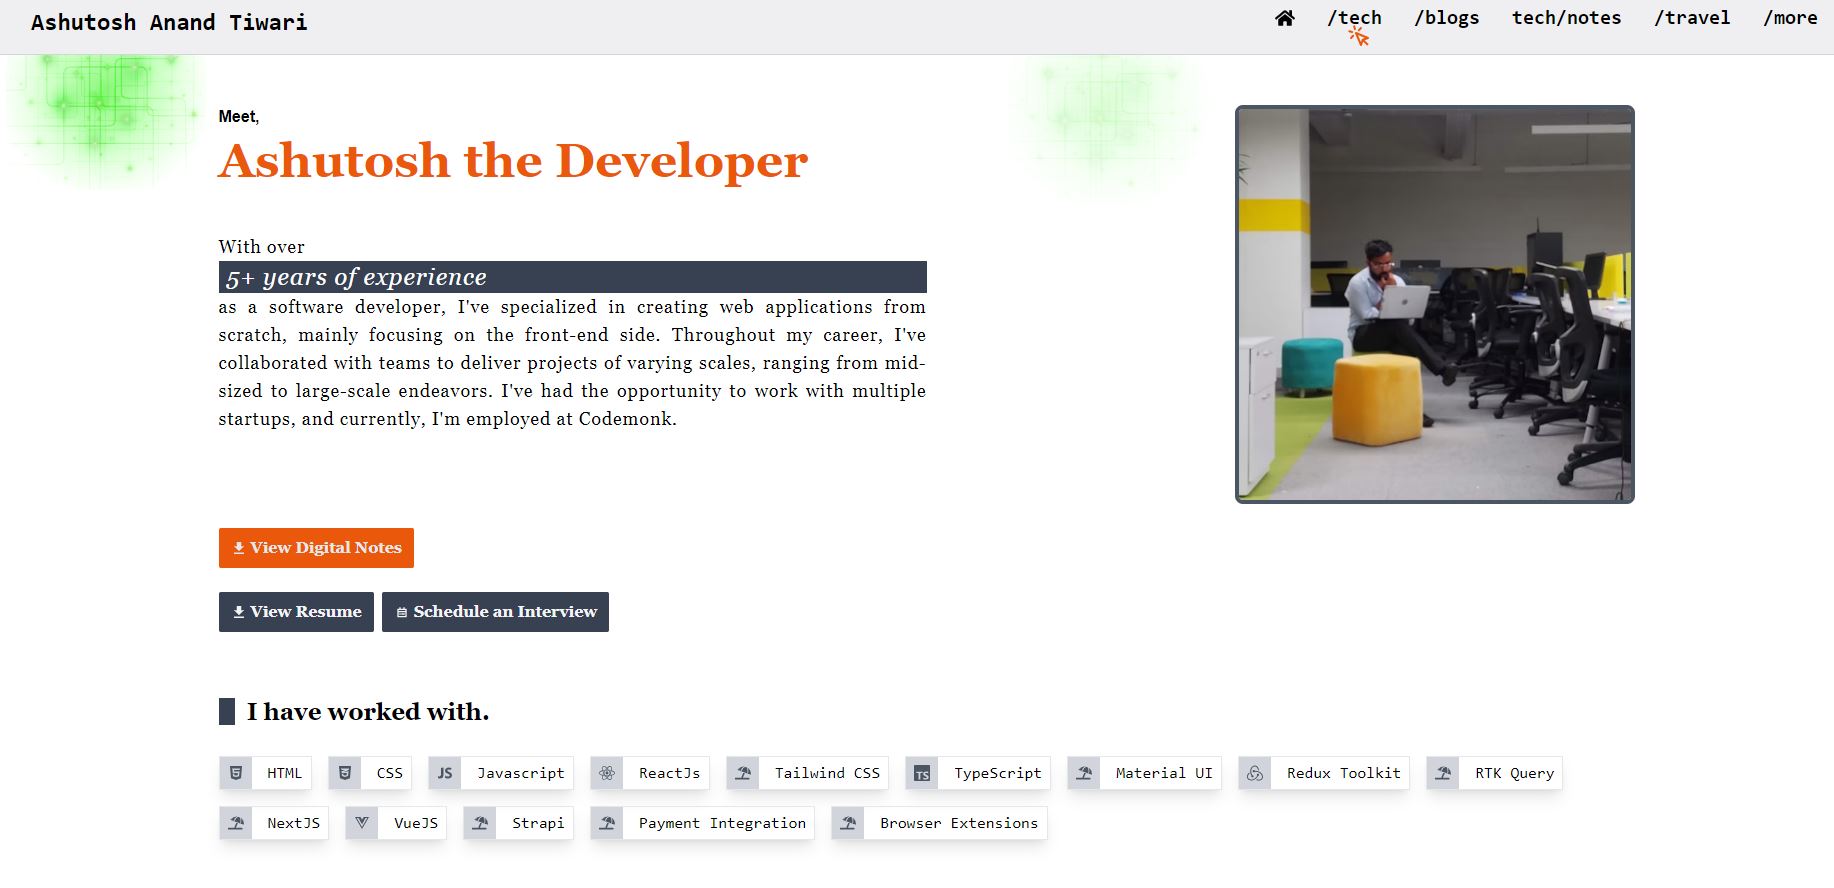Click the Tailwind CSS skill label

click(827, 773)
